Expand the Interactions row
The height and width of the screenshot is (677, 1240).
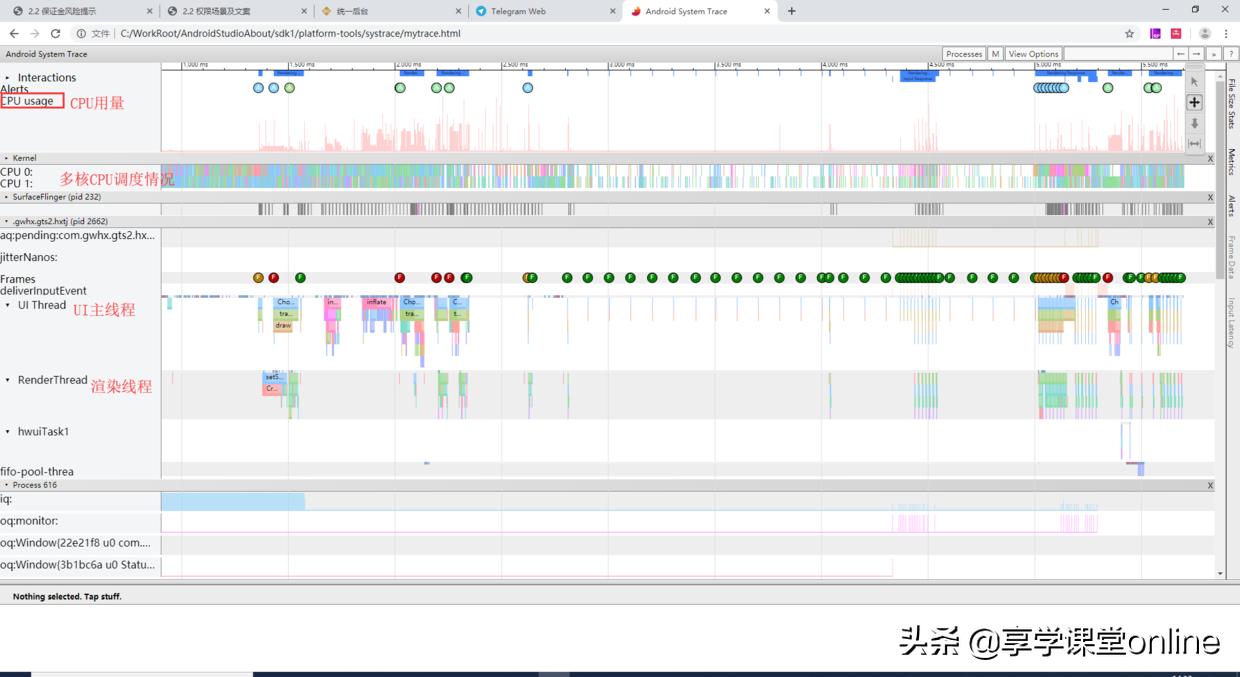[x=8, y=78]
